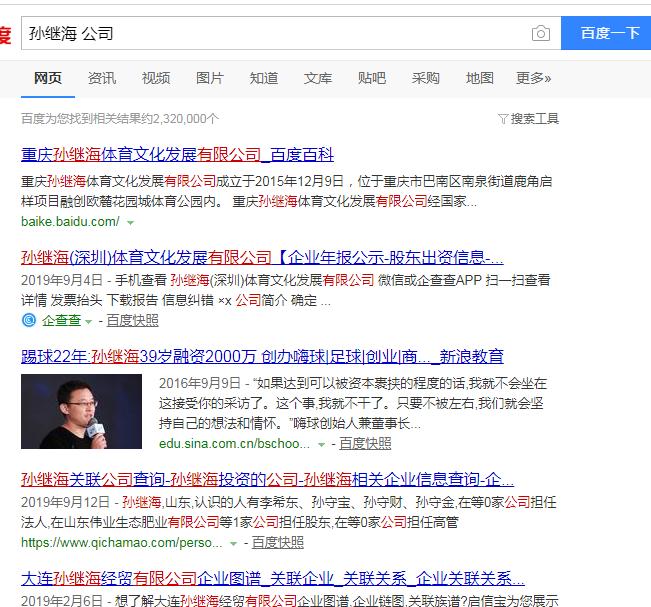
Task: Open the 搜索工具 link
Action: pos(534,119)
